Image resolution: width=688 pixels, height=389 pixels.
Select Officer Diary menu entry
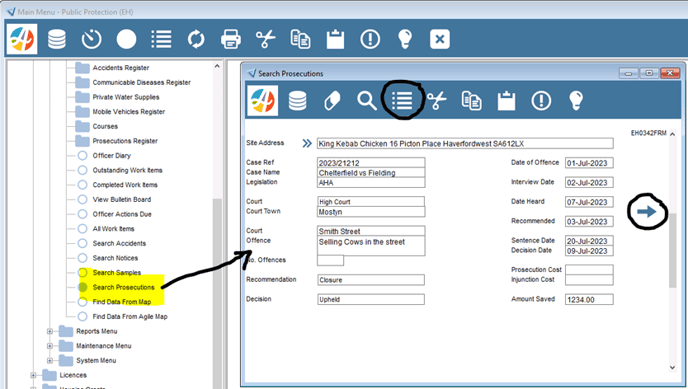pyautogui.click(x=111, y=156)
